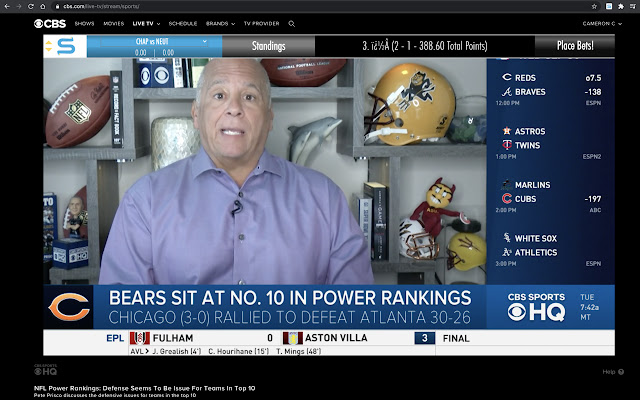The height and width of the screenshot is (400, 640).
Task: Click the NFL Power Rankings video title
Action: point(144,388)
